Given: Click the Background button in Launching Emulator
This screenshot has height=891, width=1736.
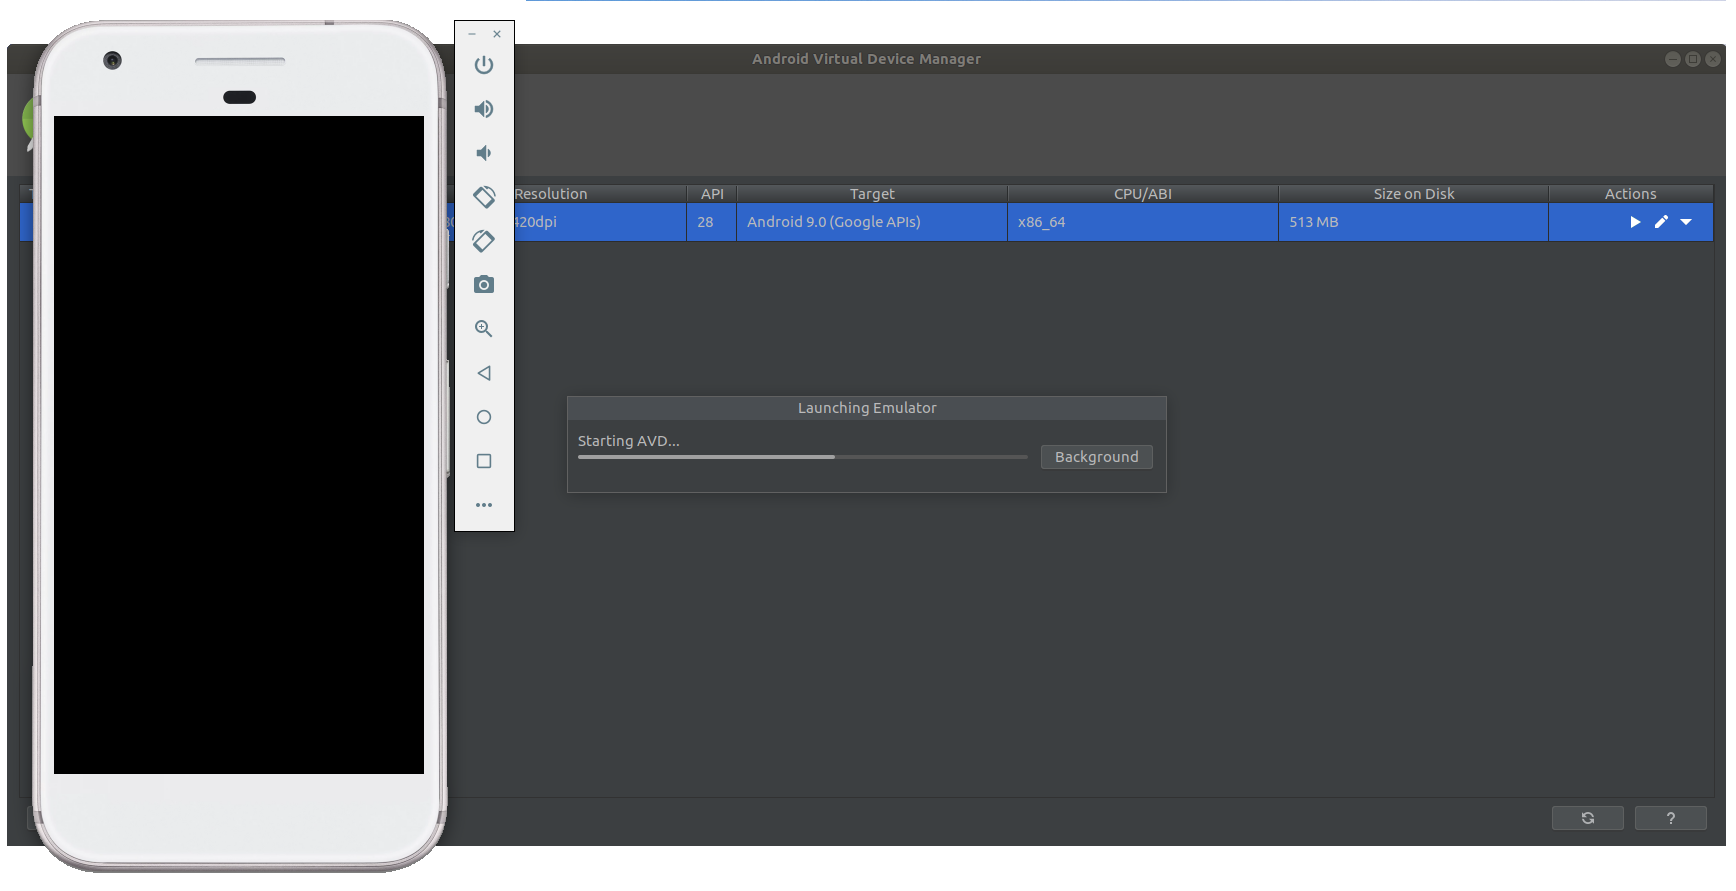Looking at the screenshot, I should [x=1097, y=457].
